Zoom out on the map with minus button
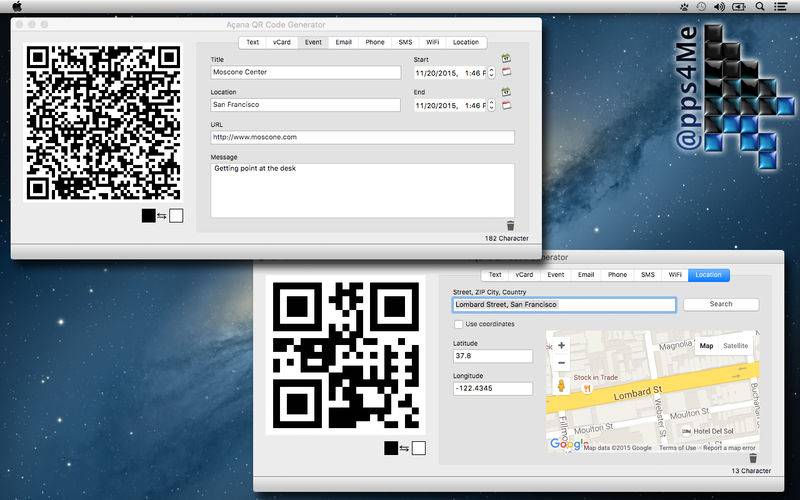Screen dimensions: 800x500 (561, 363)
